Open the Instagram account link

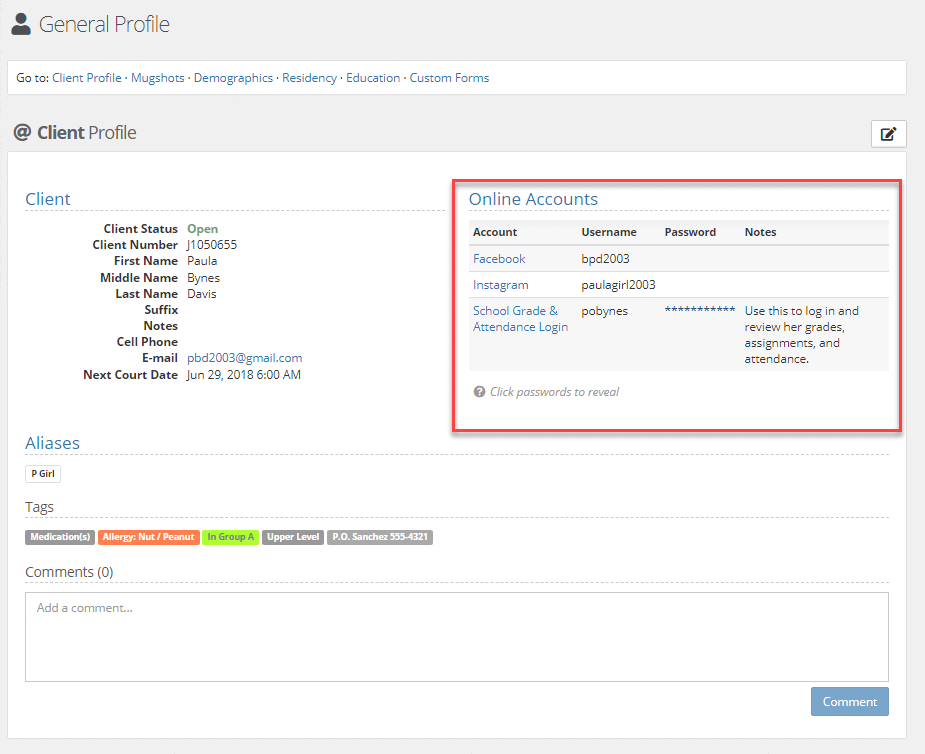point(500,285)
